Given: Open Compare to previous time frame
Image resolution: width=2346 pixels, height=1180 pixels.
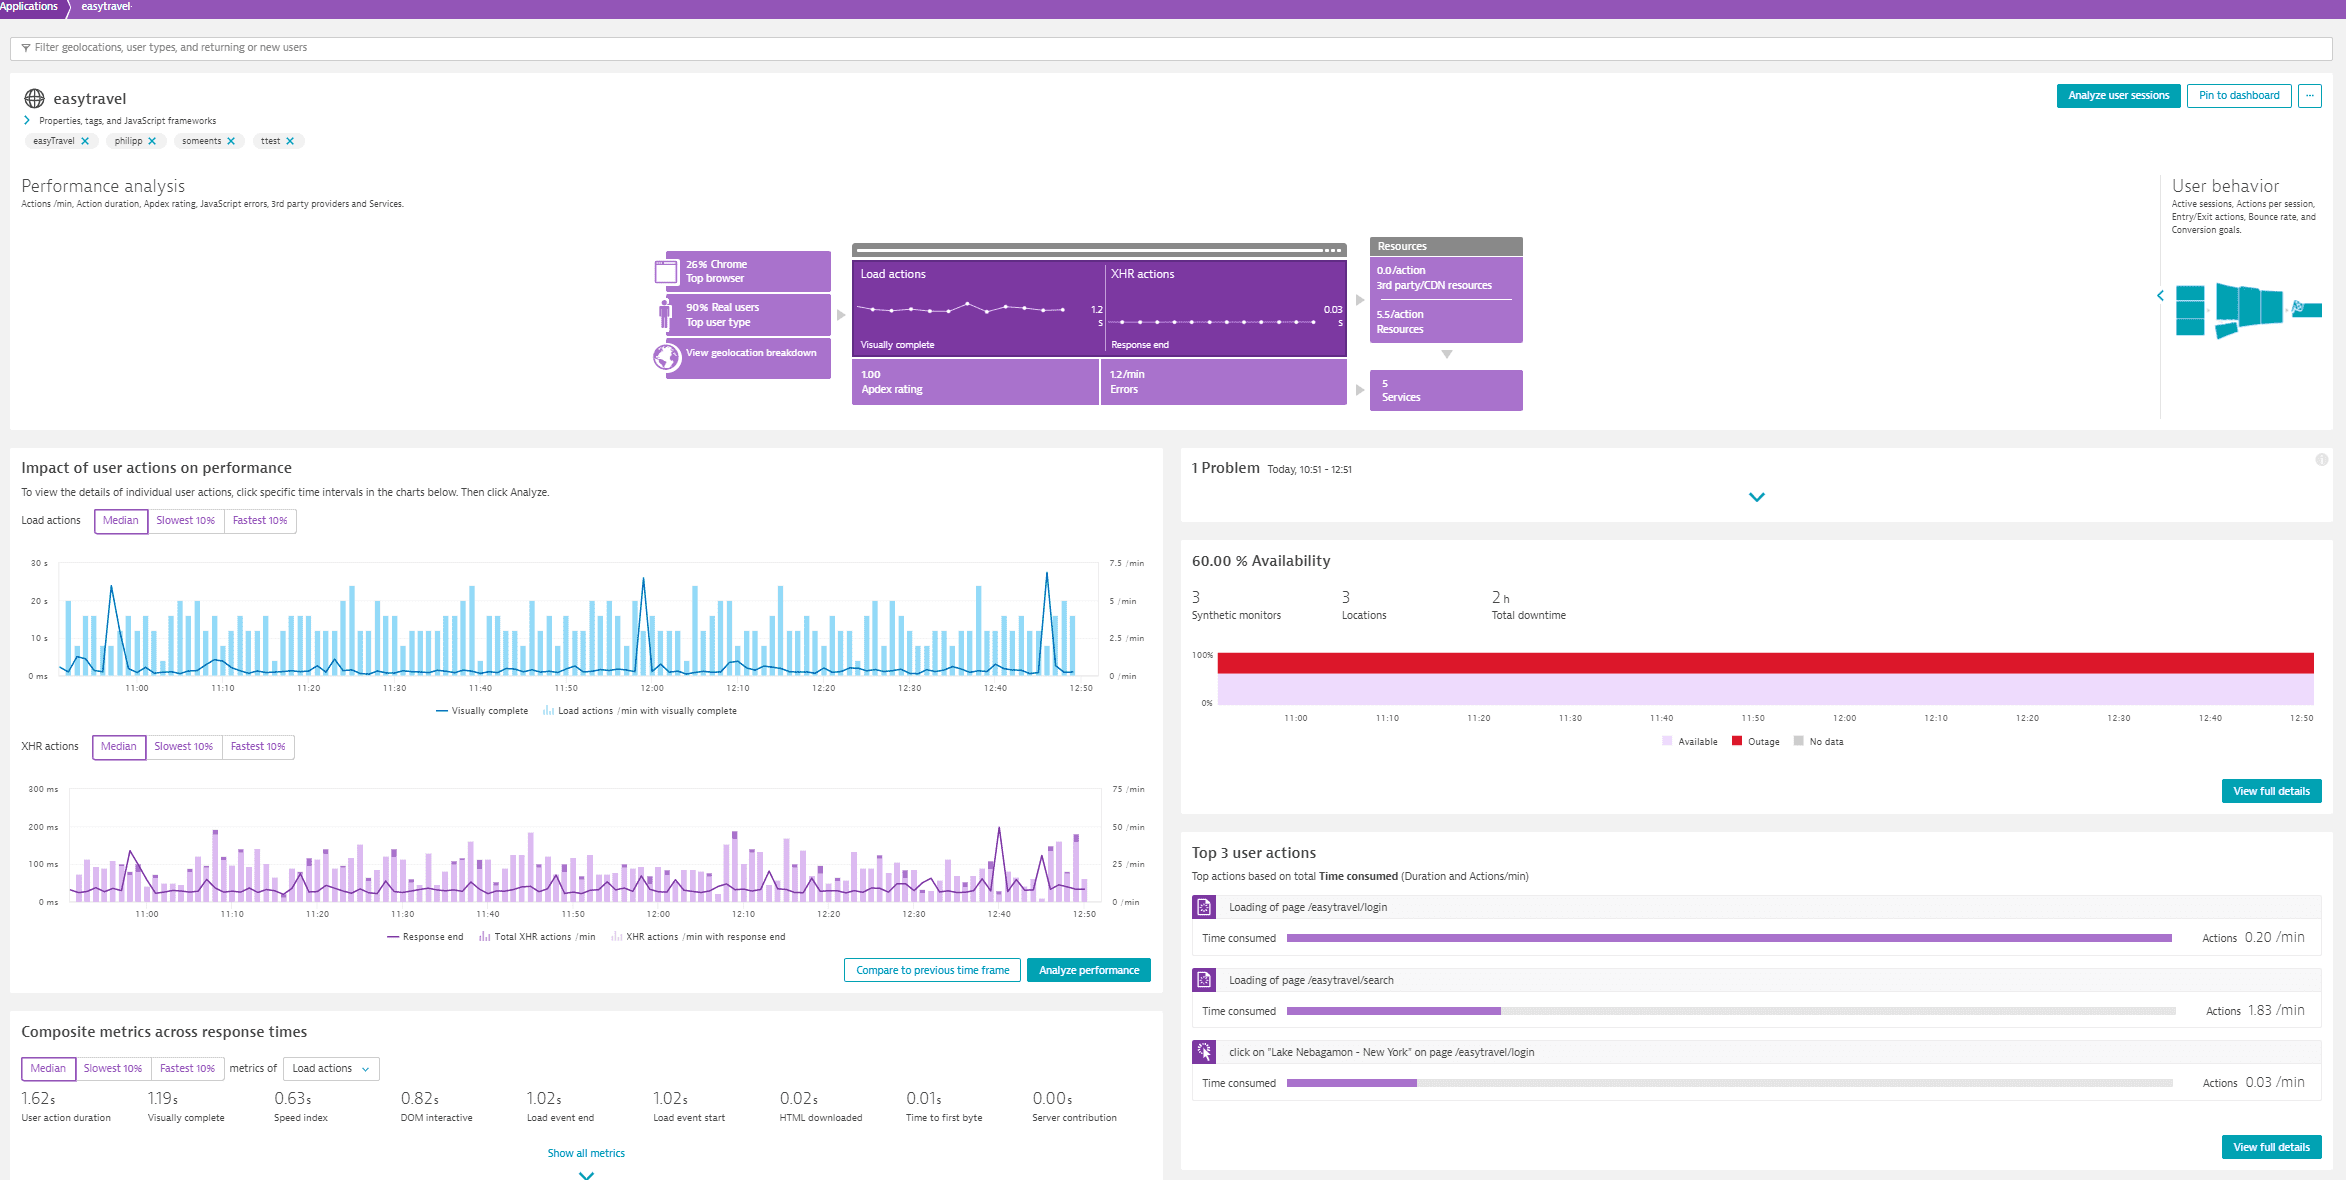Looking at the screenshot, I should pyautogui.click(x=932, y=969).
